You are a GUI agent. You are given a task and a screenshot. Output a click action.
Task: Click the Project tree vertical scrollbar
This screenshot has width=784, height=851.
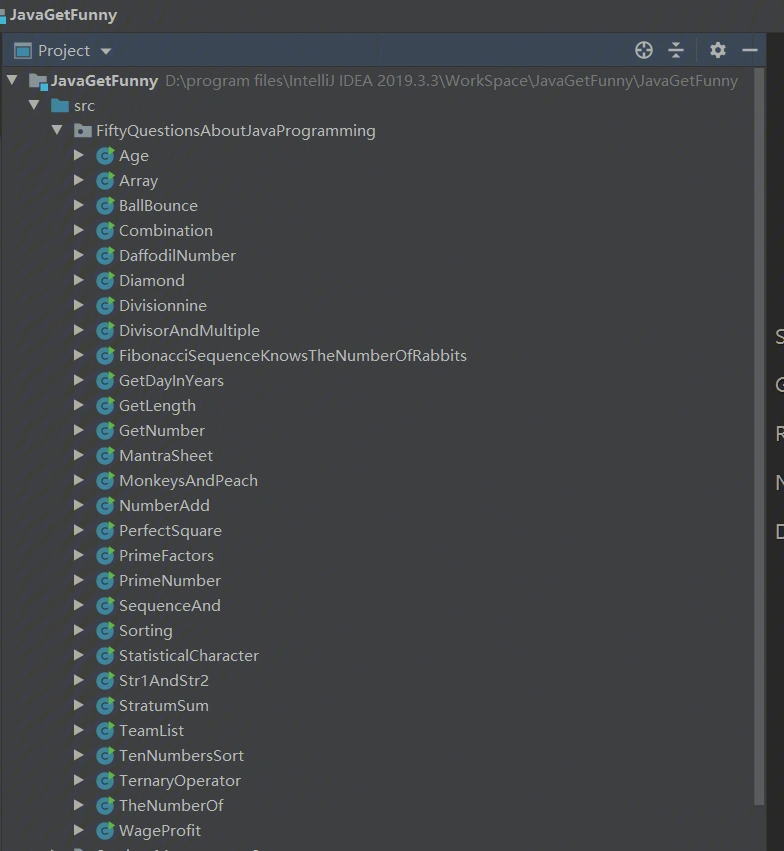[x=759, y=436]
